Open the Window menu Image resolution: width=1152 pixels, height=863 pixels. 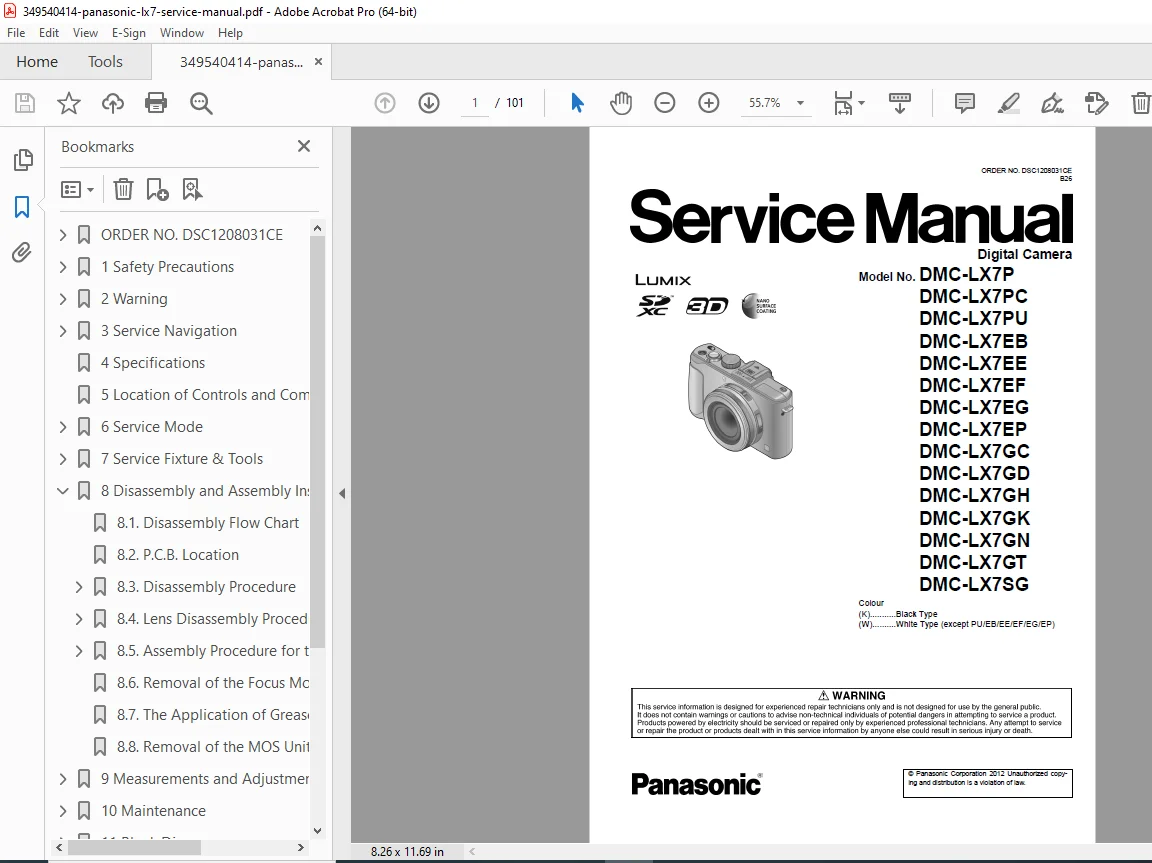pyautogui.click(x=181, y=33)
